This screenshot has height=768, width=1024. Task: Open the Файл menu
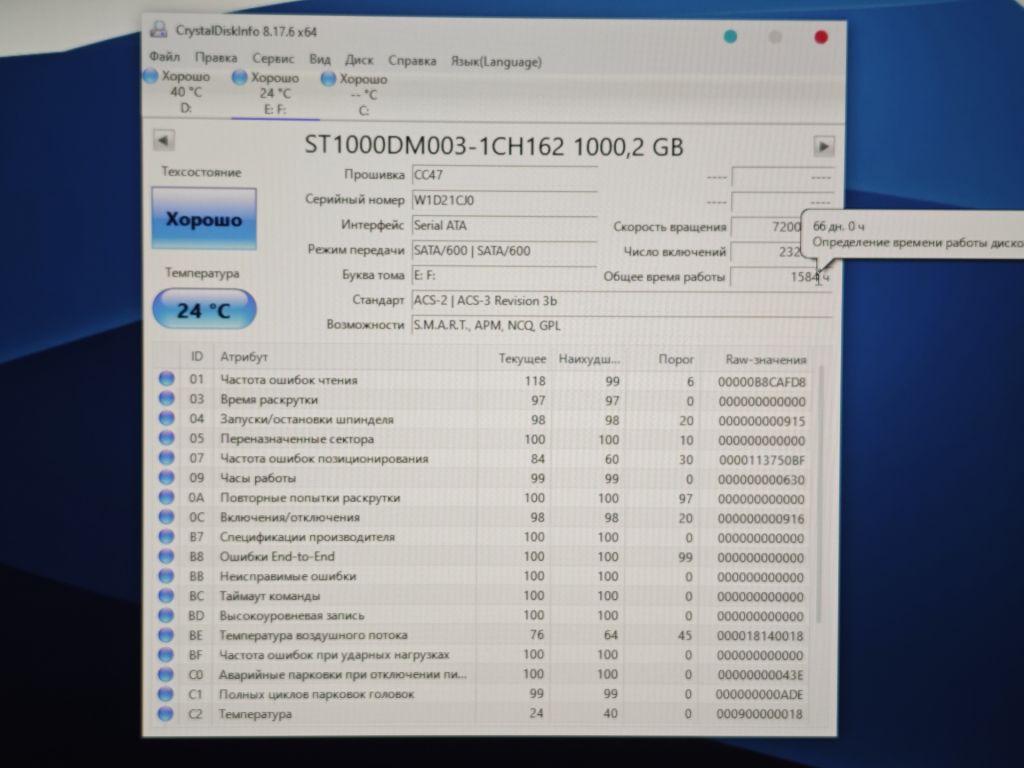[x=165, y=56]
